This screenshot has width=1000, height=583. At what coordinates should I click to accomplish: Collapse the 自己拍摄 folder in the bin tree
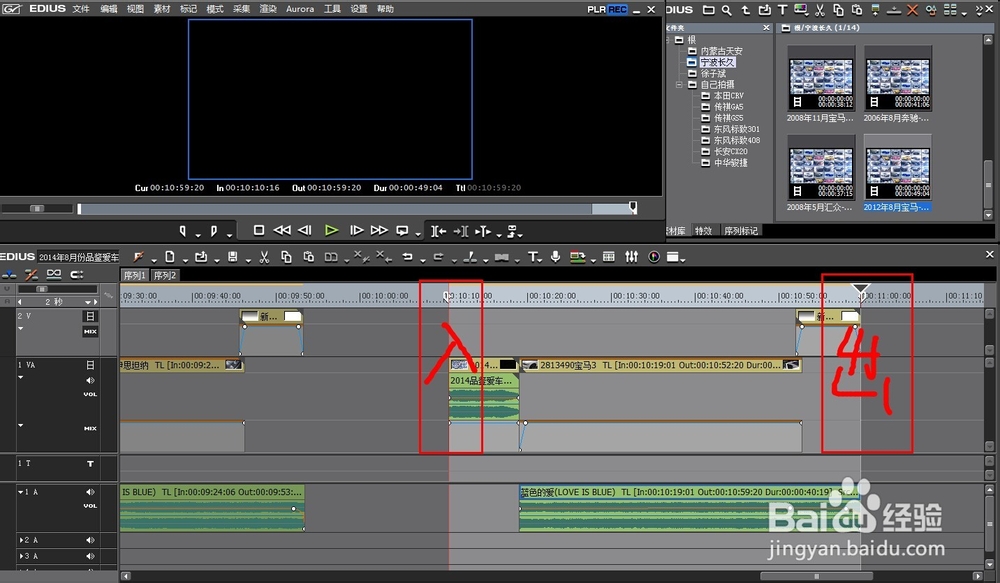pyautogui.click(x=679, y=85)
